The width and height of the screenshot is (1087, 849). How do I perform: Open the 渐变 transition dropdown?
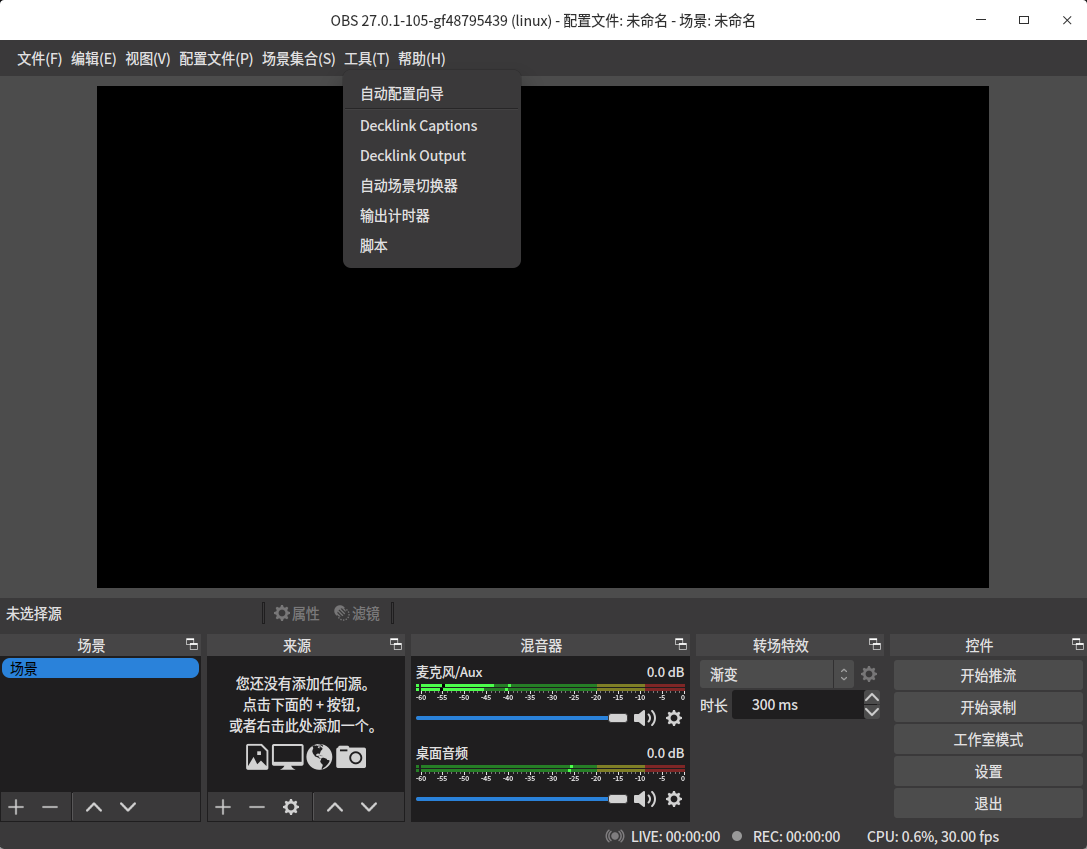click(776, 674)
